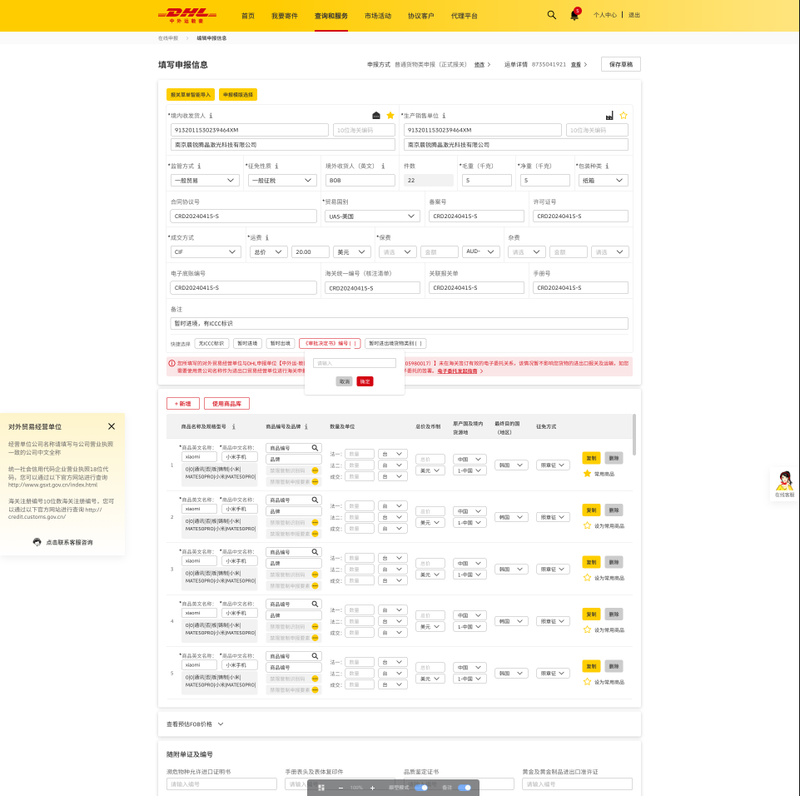Screen dimensions: 800x796
Task: Click the filled star beside 境内收发货人
Action: [390, 115]
